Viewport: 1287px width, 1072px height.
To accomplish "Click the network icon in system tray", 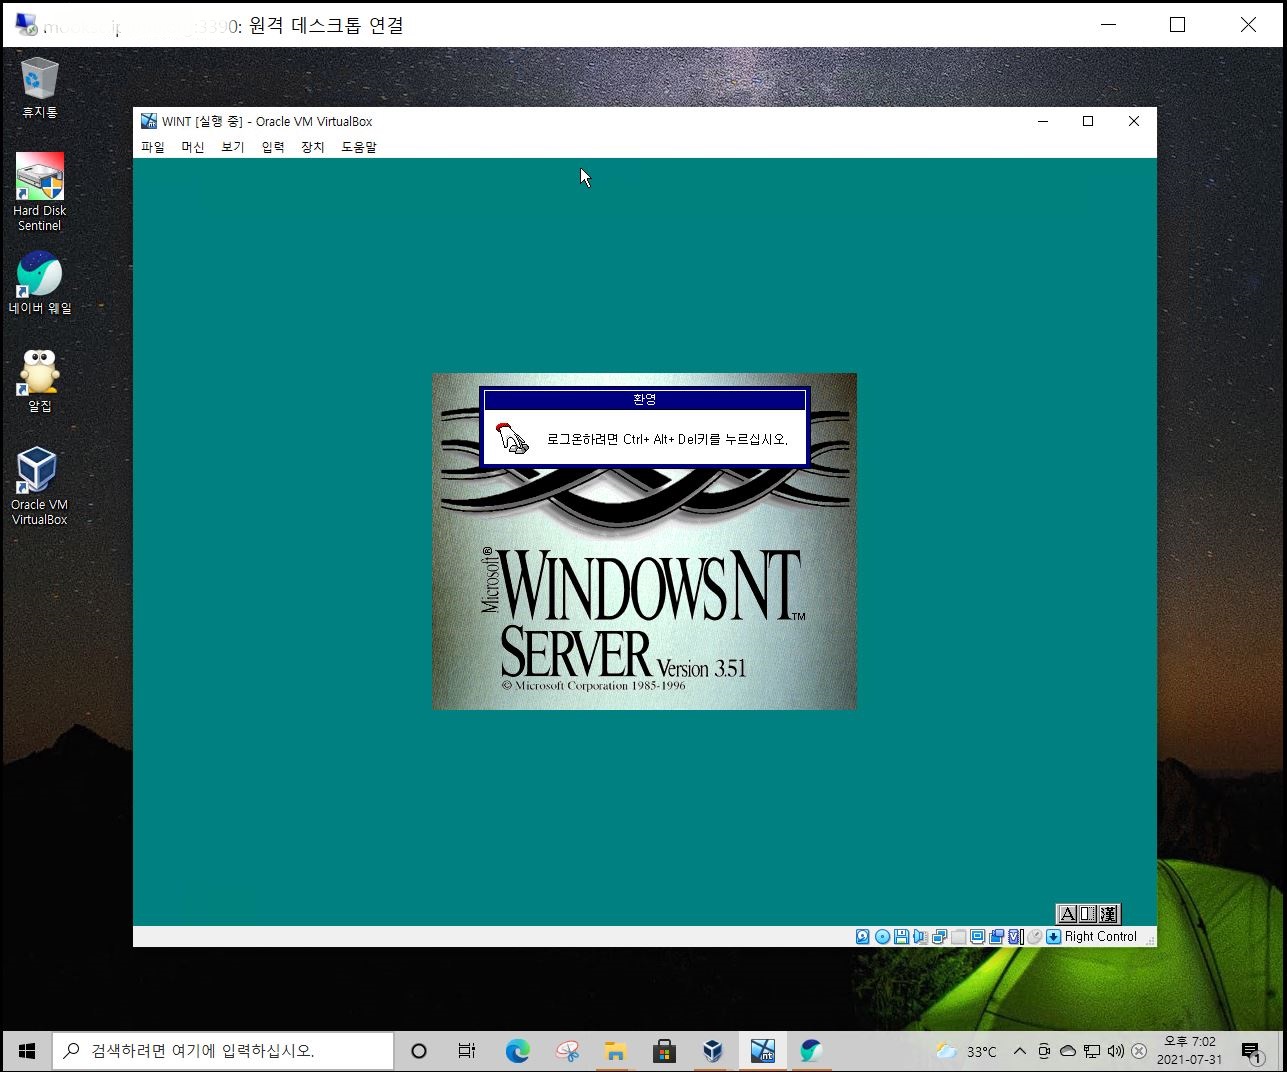I will 1092,1051.
